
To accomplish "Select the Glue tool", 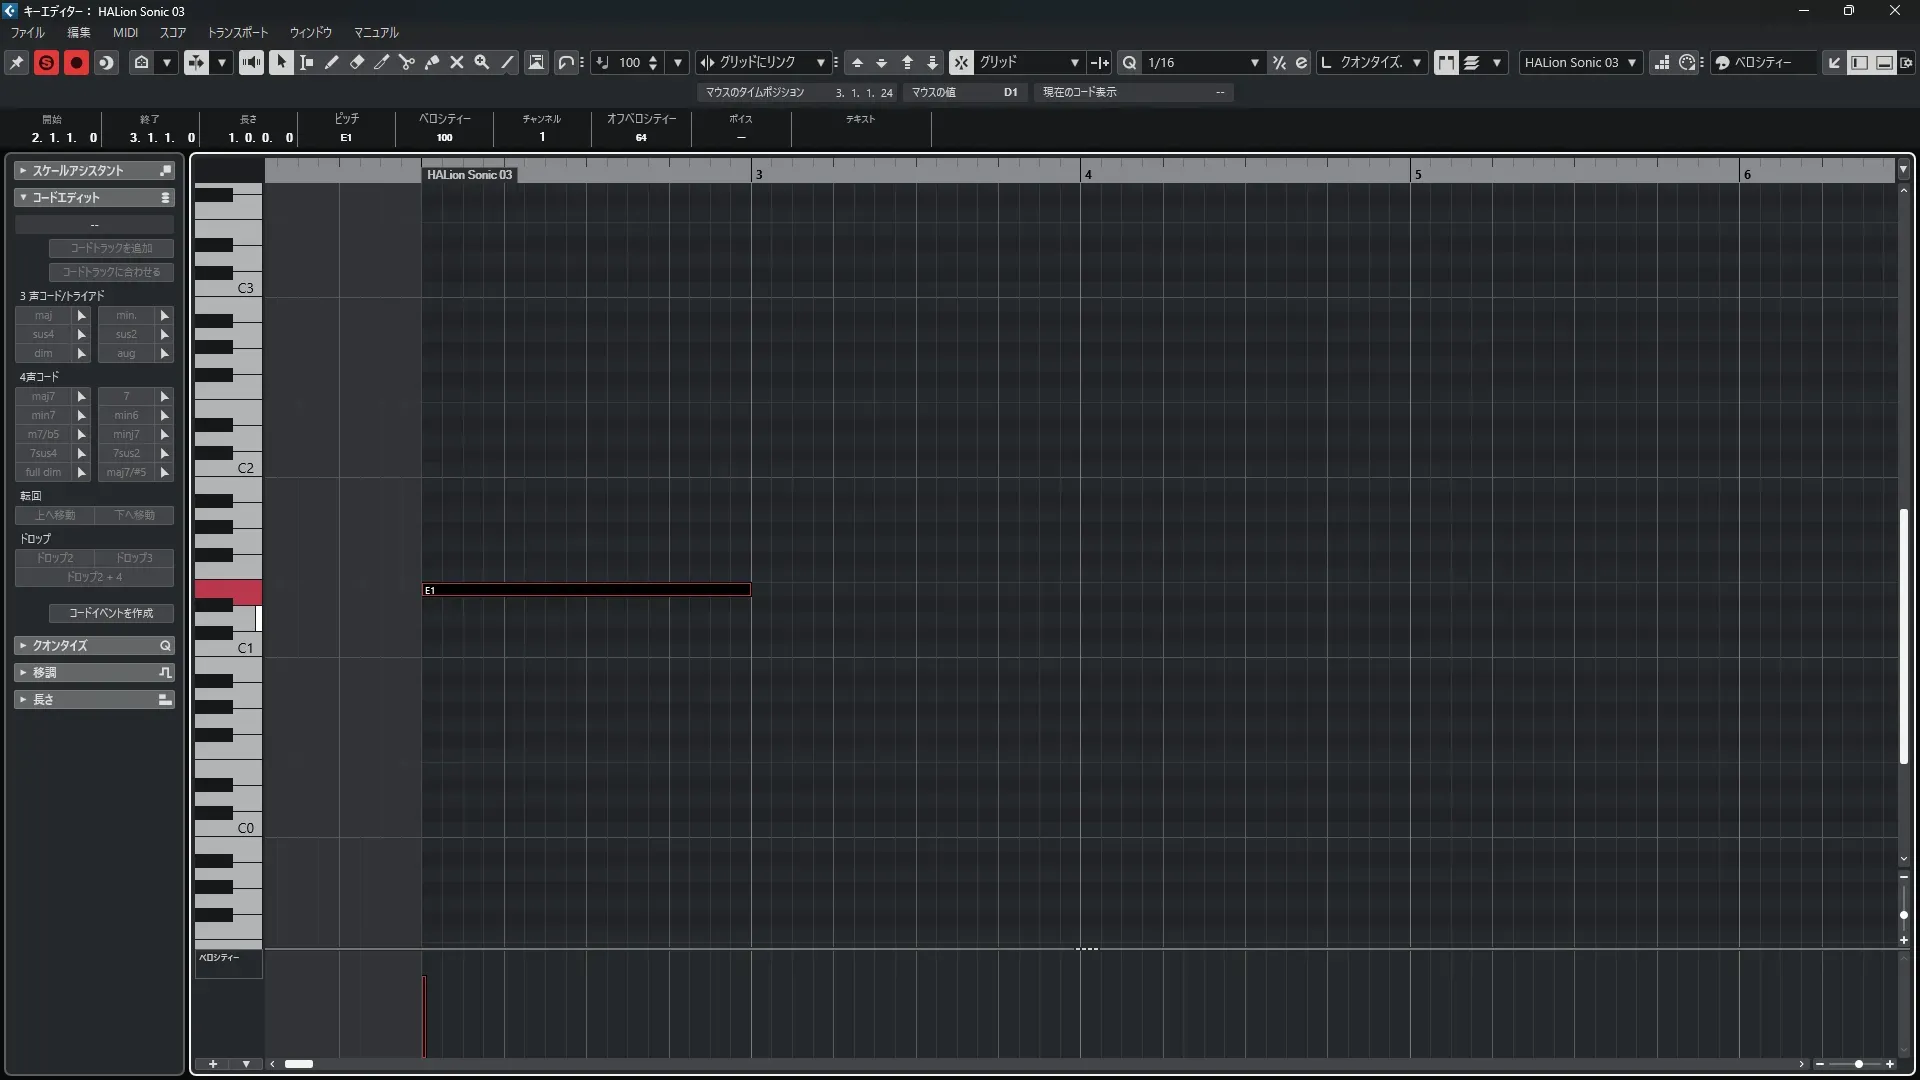I will point(432,62).
